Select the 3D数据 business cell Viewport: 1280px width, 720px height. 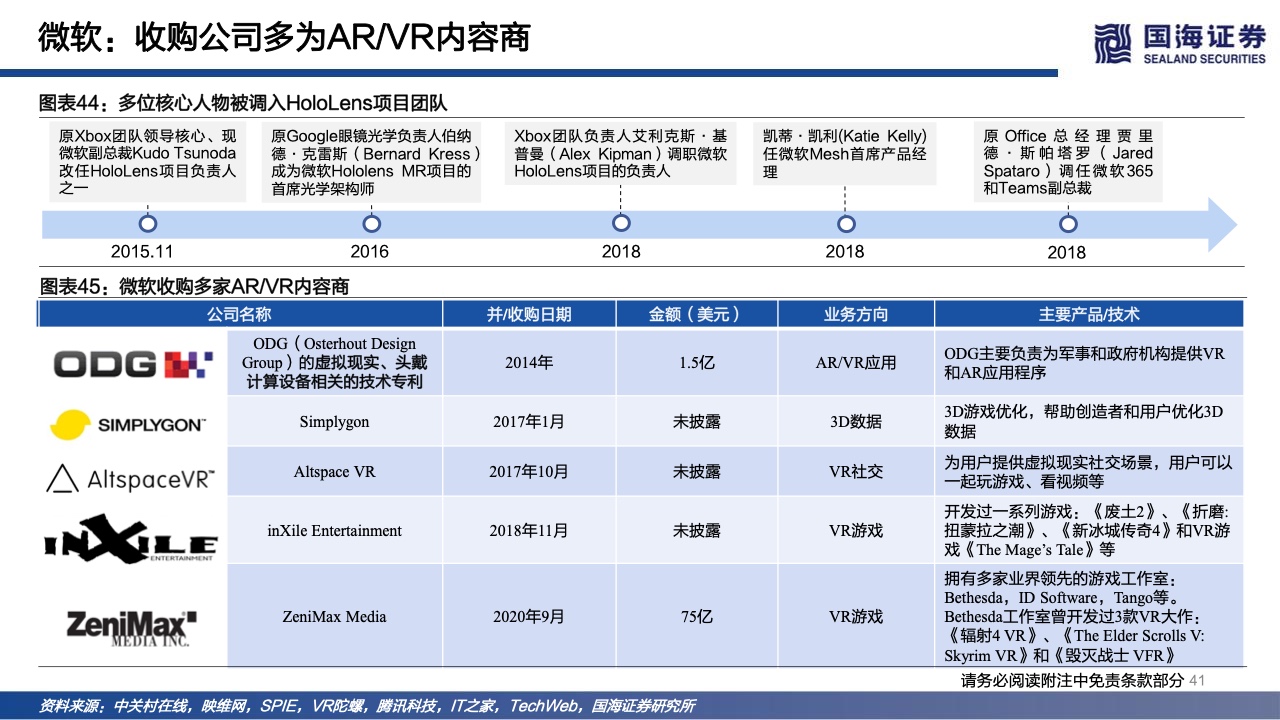pyautogui.click(x=856, y=422)
